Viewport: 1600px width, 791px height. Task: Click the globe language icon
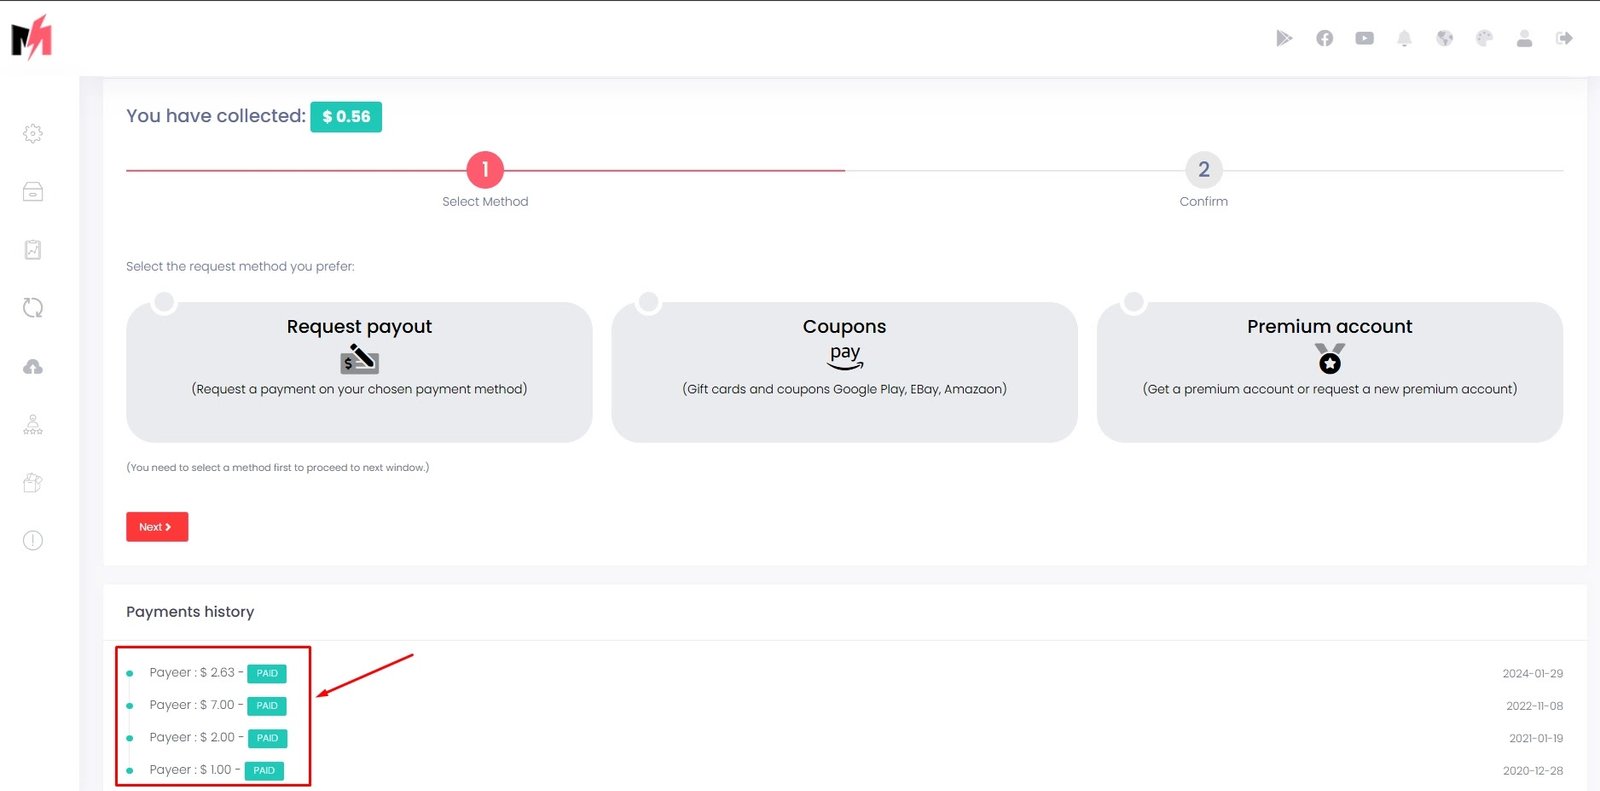coord(1444,38)
